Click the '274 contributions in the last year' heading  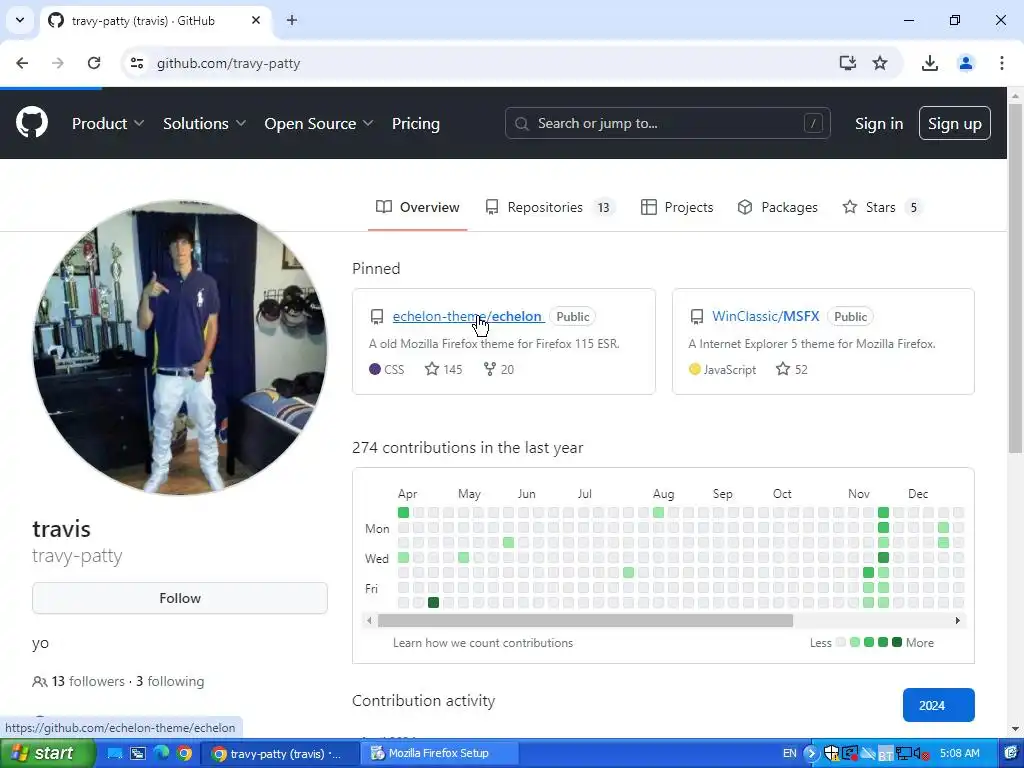click(x=468, y=448)
